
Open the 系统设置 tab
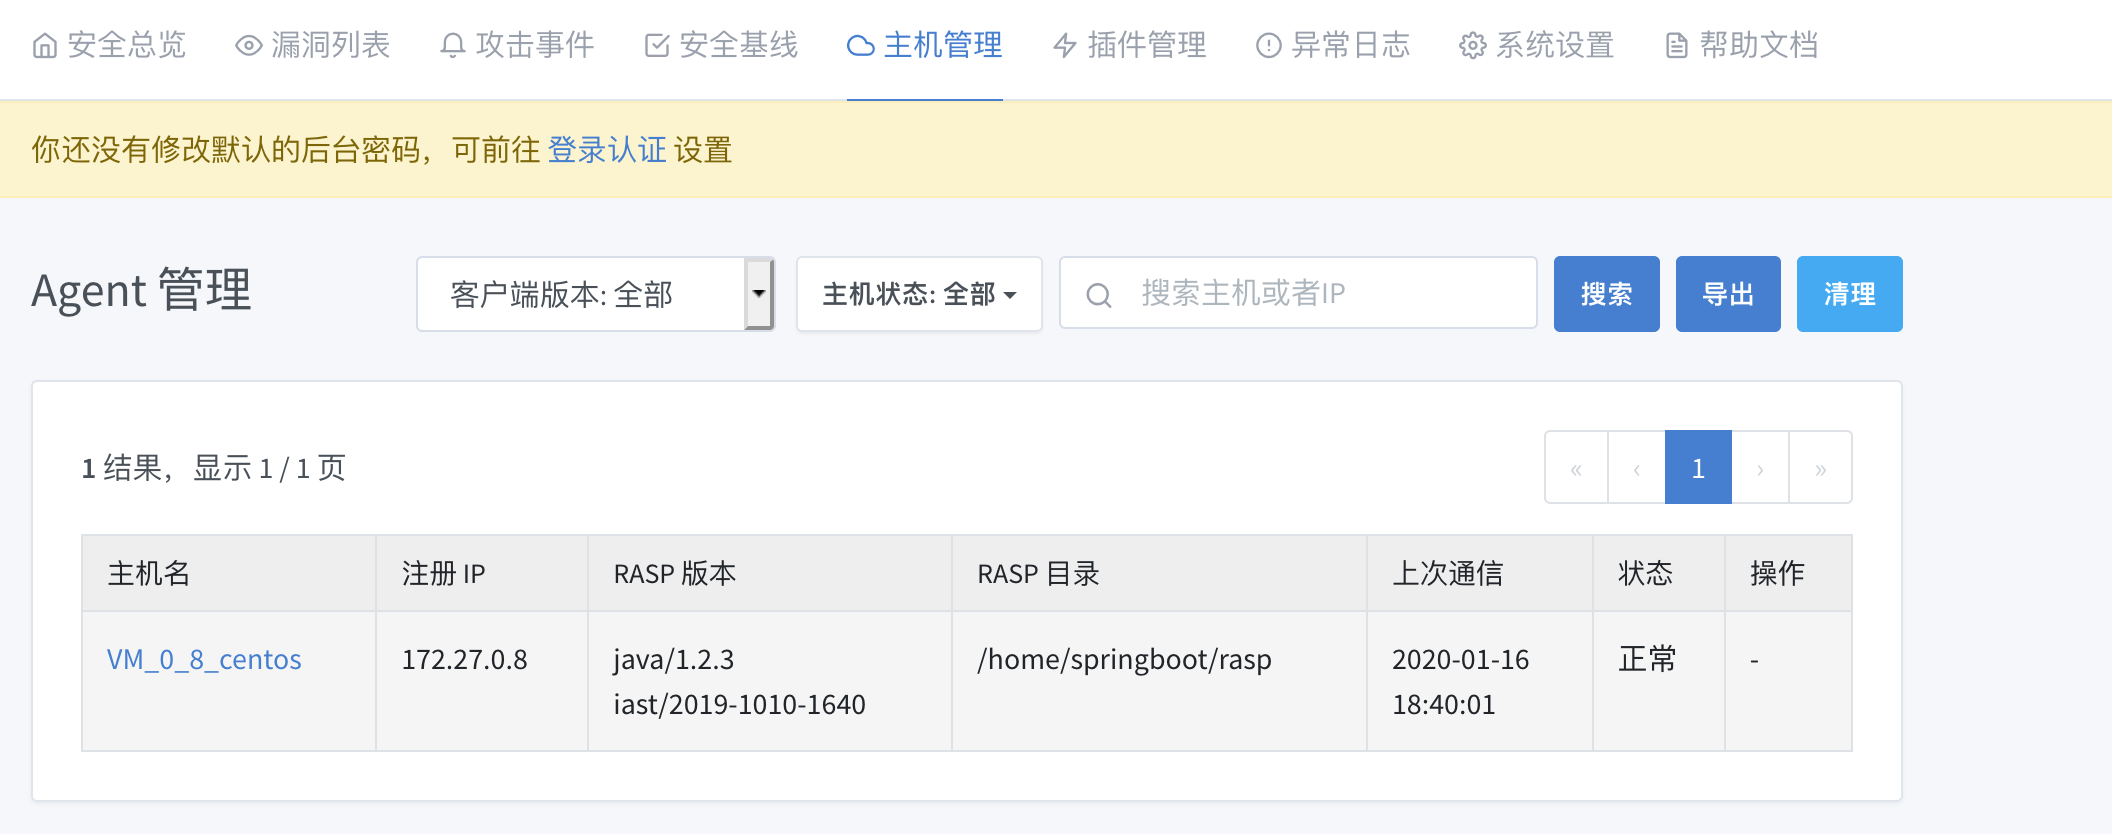click(1537, 45)
